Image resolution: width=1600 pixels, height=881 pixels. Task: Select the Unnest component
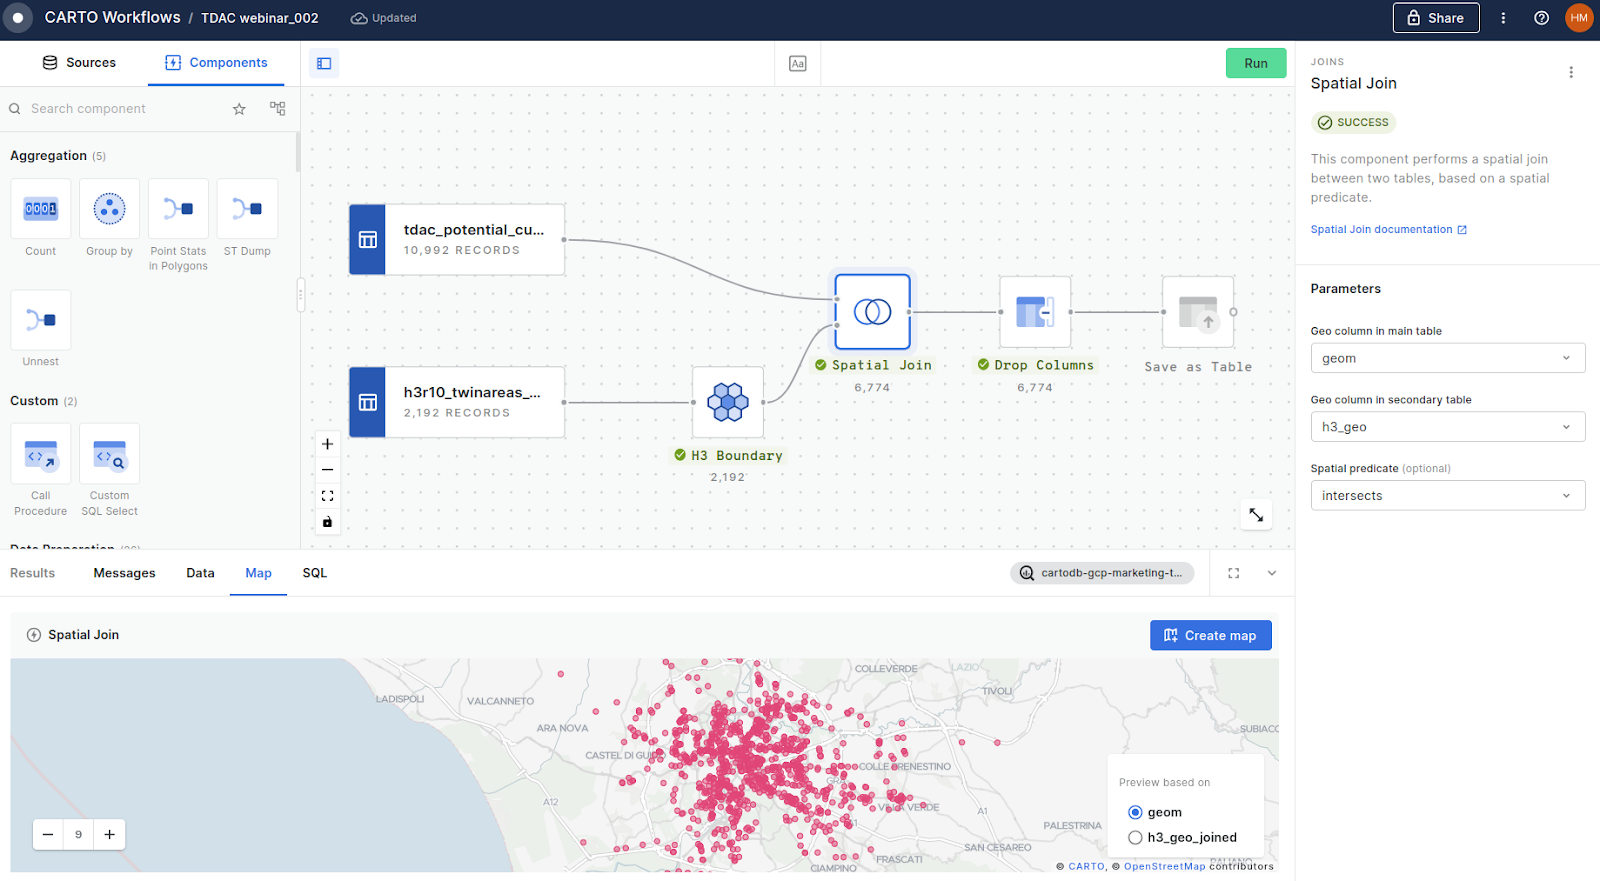[41, 320]
